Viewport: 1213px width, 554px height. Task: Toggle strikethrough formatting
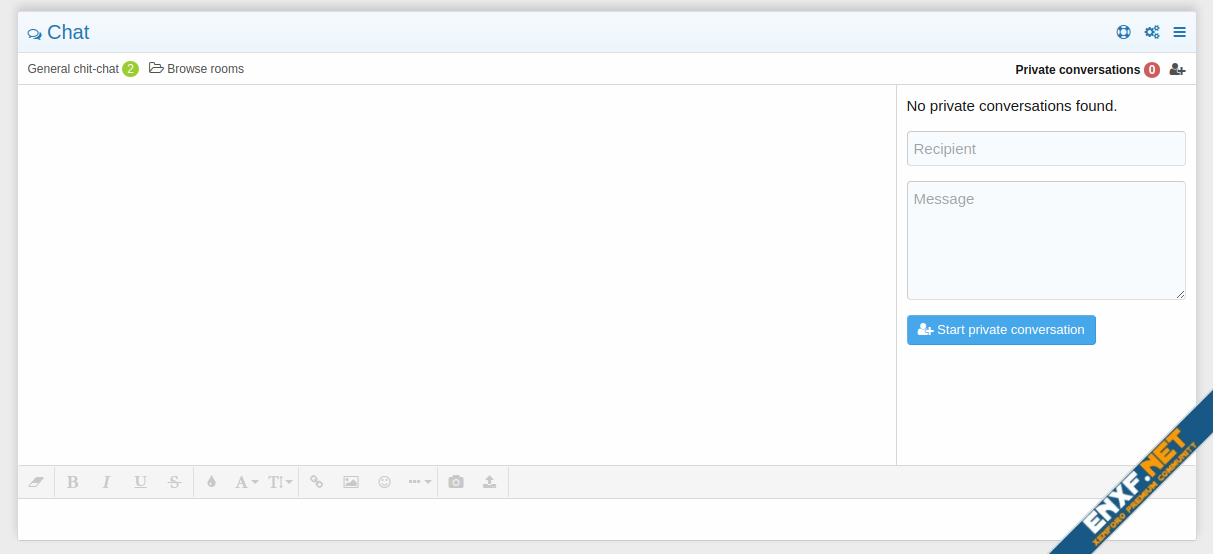coord(174,482)
